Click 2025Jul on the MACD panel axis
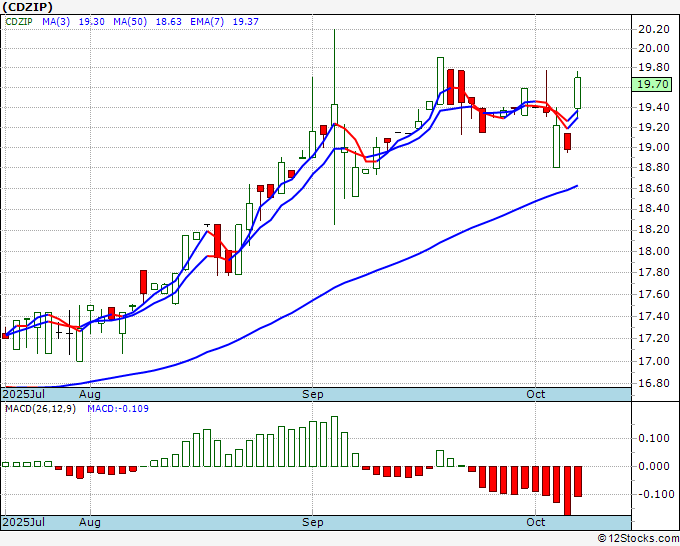 tap(23, 522)
